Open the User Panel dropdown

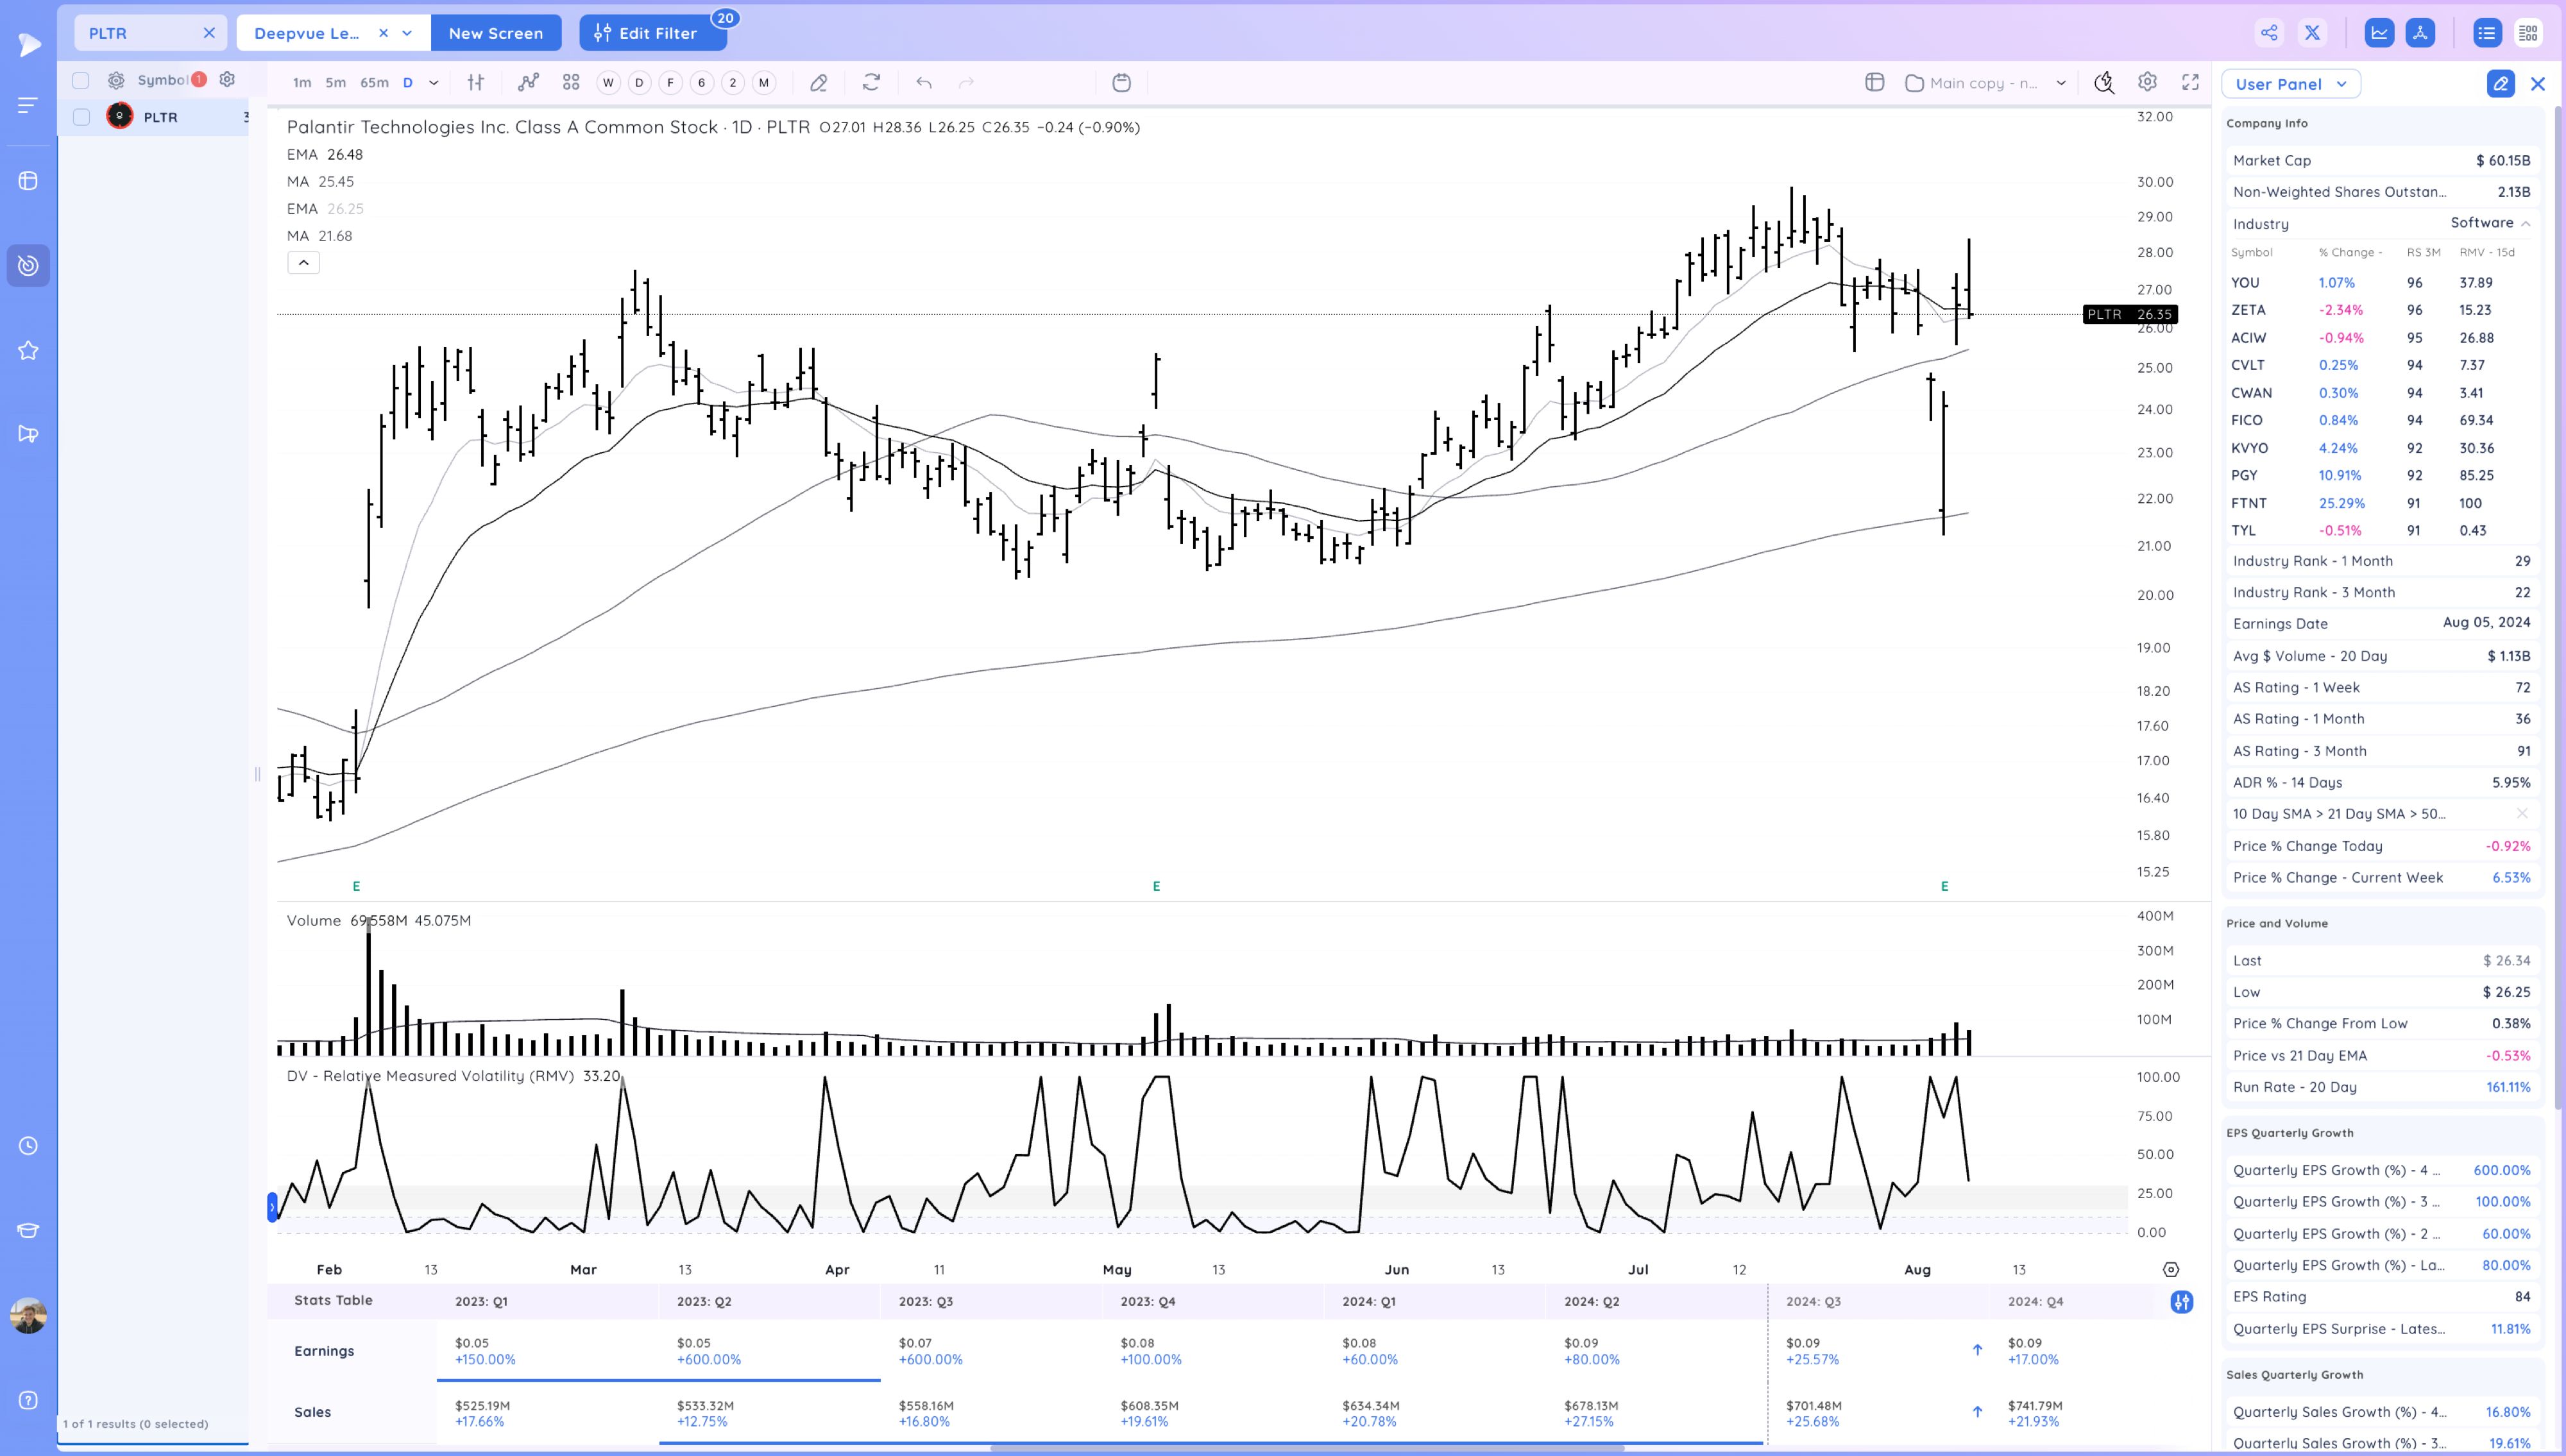click(2290, 84)
